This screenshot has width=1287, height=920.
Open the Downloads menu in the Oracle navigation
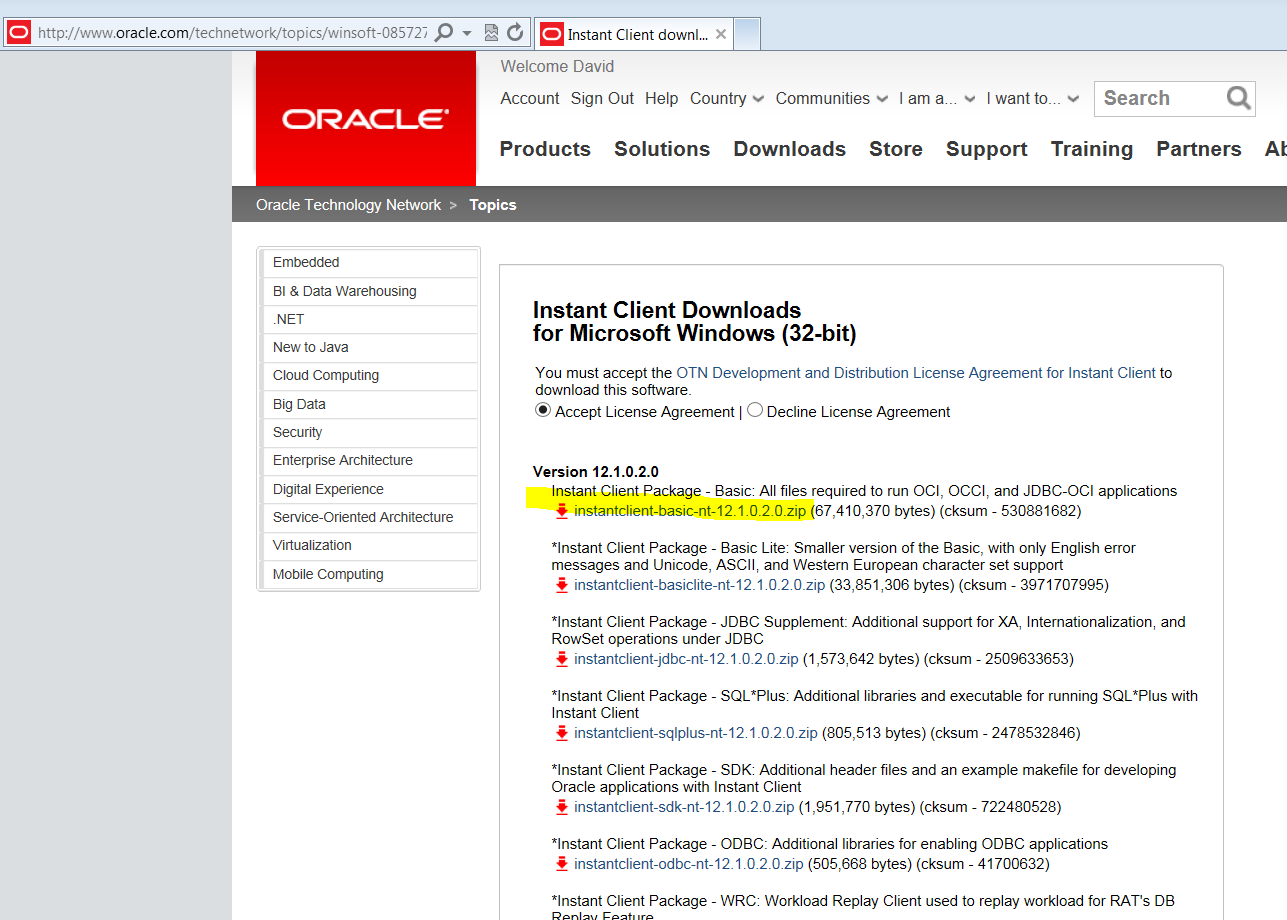(789, 148)
